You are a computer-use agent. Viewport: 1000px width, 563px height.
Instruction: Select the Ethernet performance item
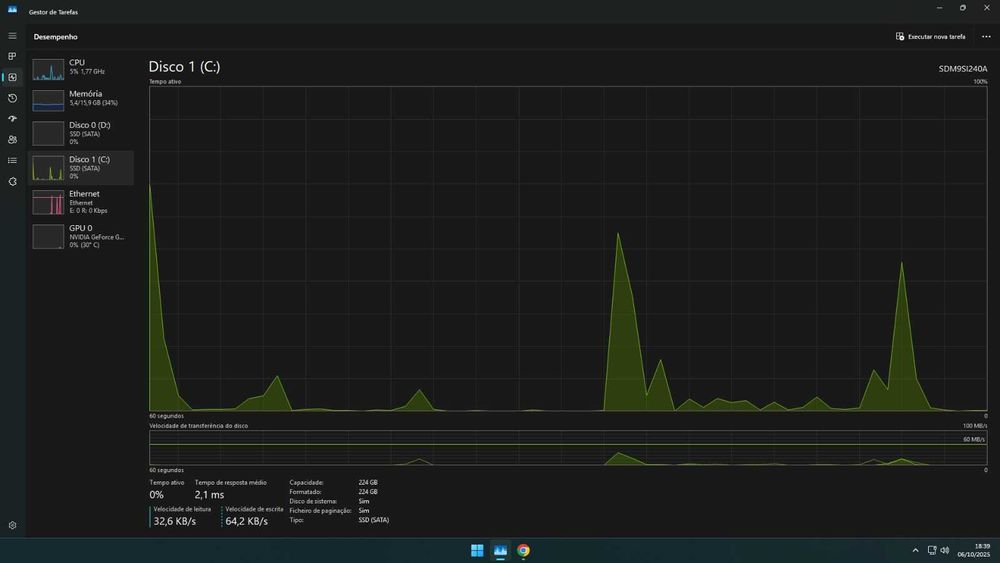pos(81,202)
